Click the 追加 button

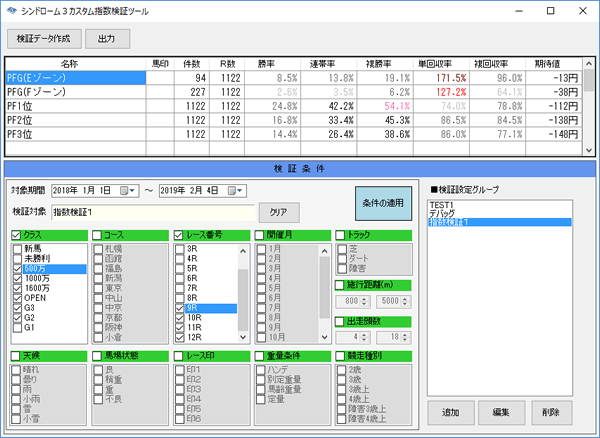point(451,412)
